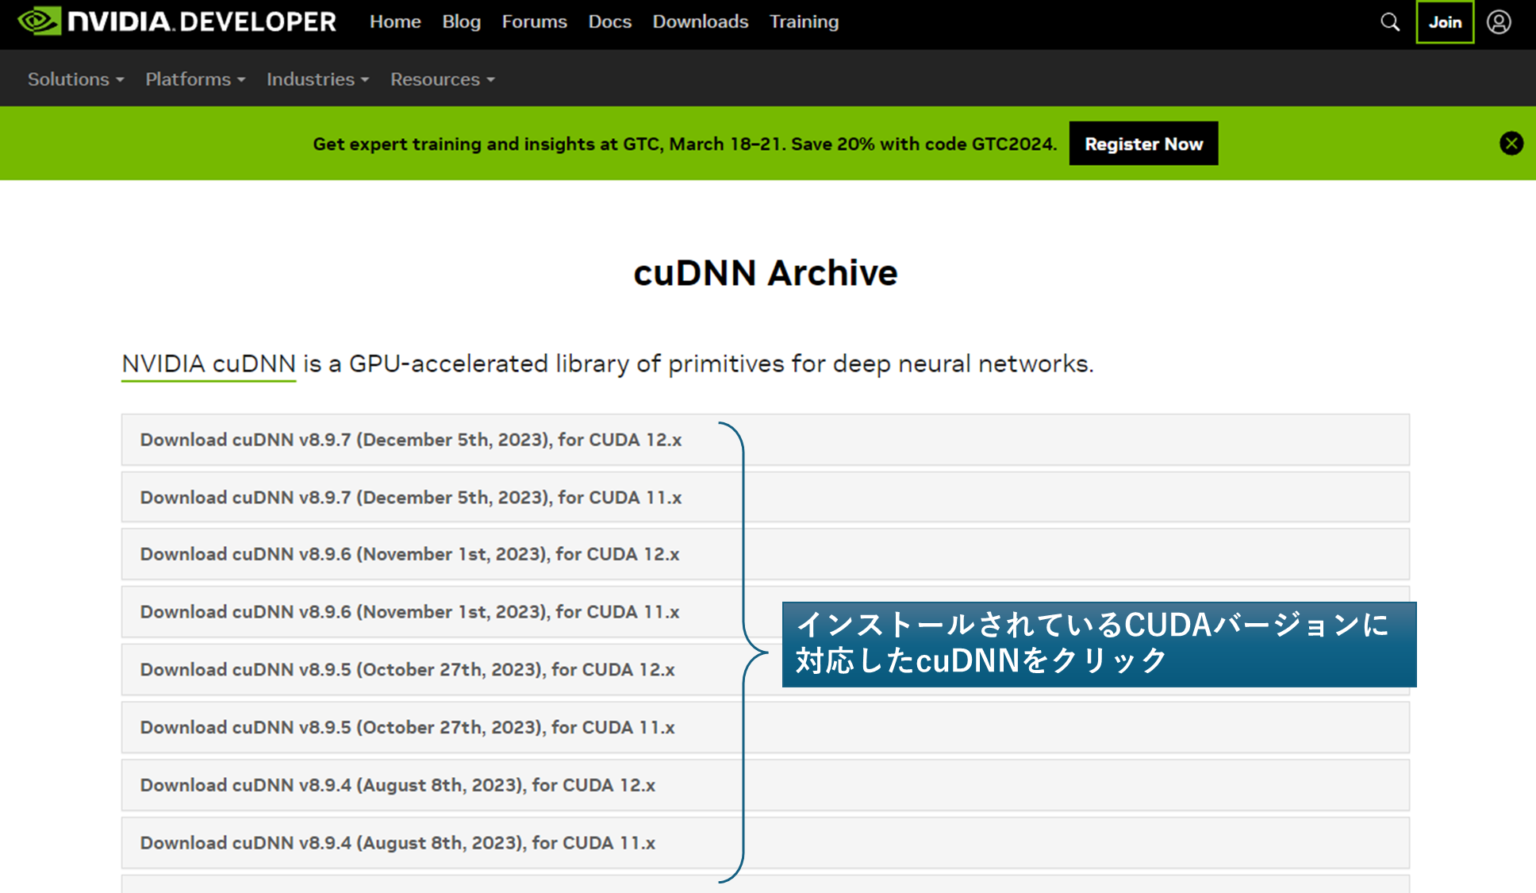Expand the Industries dropdown menu
This screenshot has height=893, width=1536.
click(x=318, y=79)
